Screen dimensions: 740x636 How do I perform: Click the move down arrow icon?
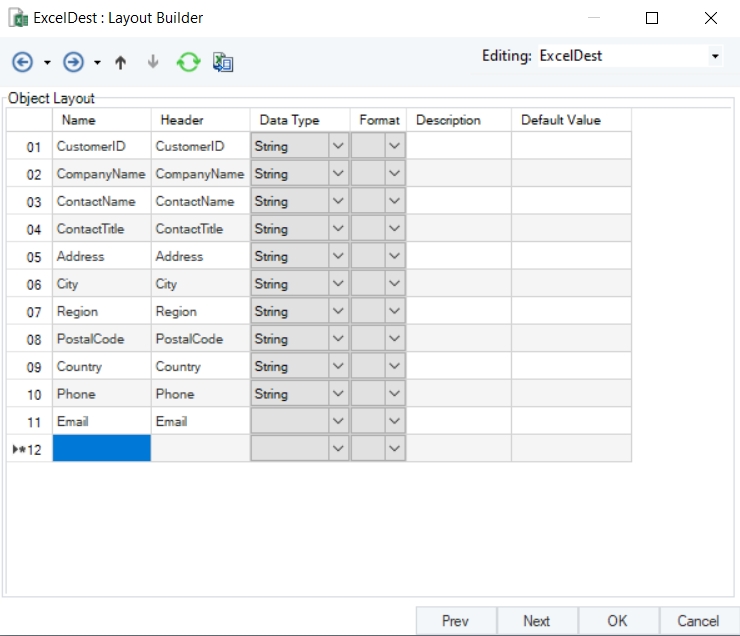153,62
